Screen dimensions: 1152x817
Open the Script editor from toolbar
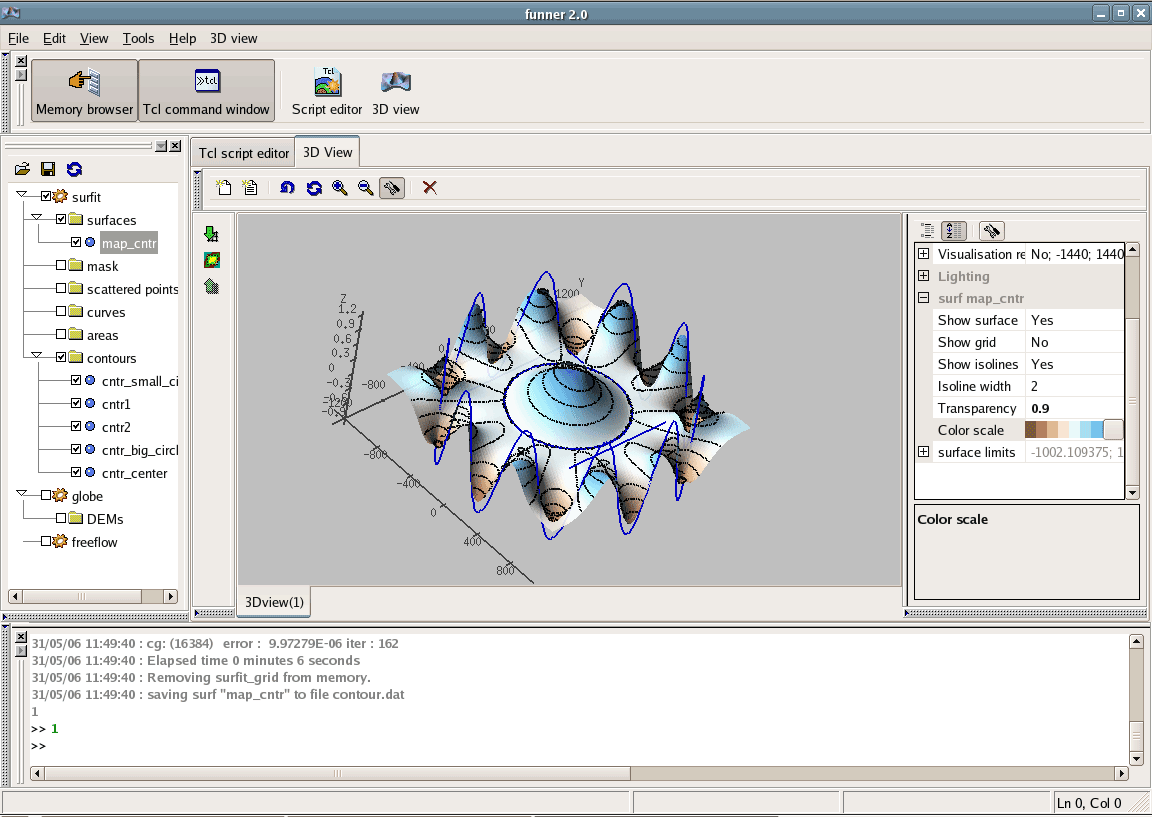point(327,92)
